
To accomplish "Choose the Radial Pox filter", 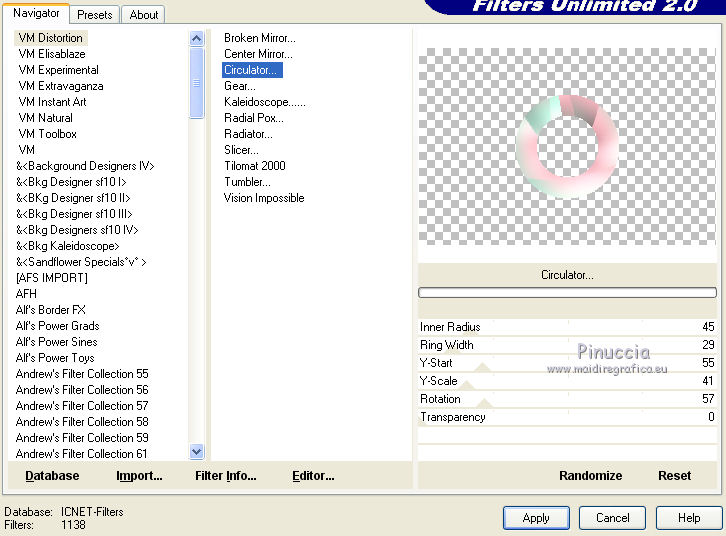I will [254, 118].
